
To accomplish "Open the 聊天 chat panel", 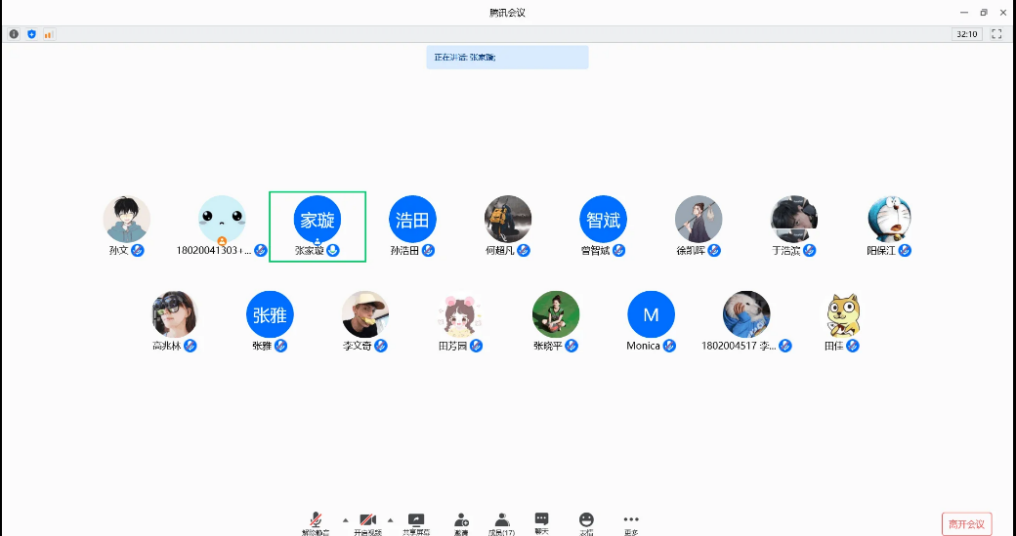I will pyautogui.click(x=541, y=521).
